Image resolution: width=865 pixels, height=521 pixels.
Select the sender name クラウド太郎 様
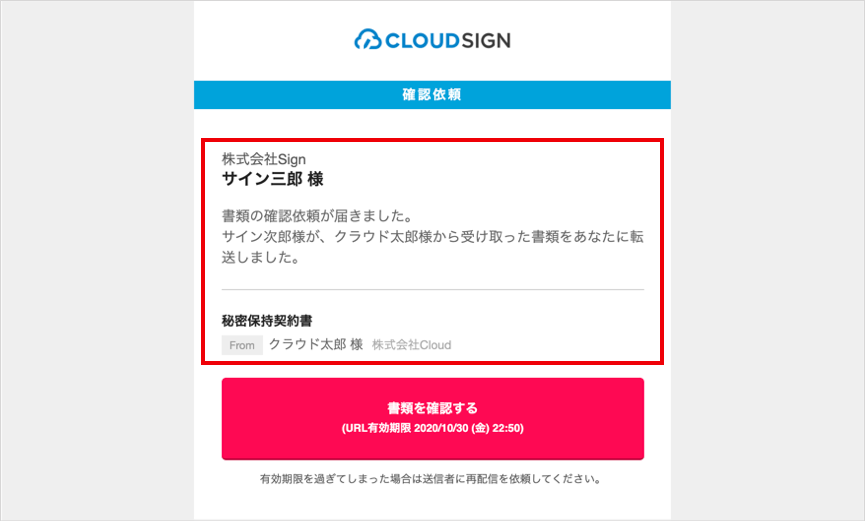316,344
